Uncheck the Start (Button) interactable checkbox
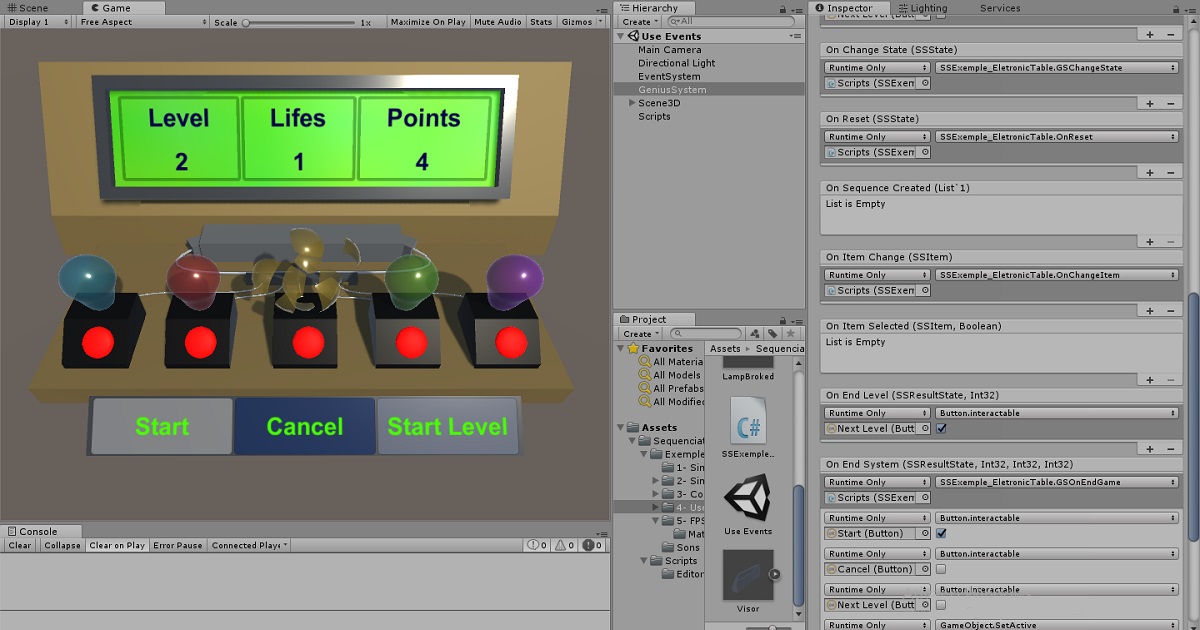1200x630 pixels. (x=941, y=534)
